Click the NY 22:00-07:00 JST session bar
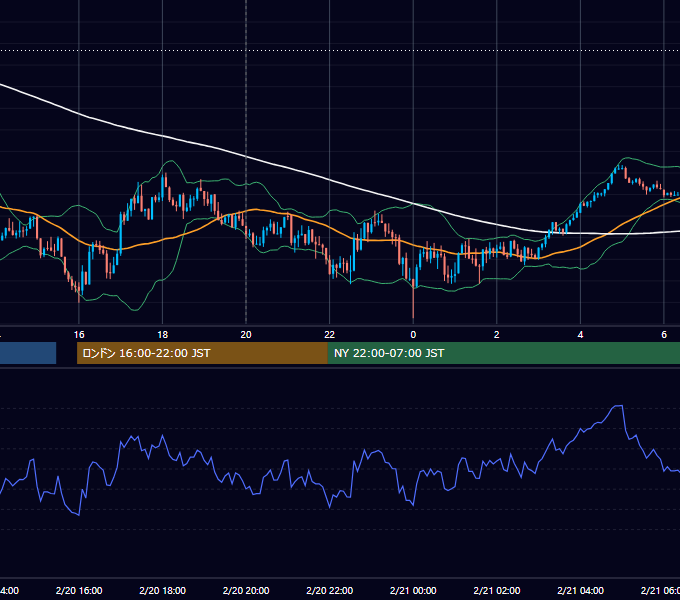The width and height of the screenshot is (680, 600). pyautogui.click(x=503, y=353)
